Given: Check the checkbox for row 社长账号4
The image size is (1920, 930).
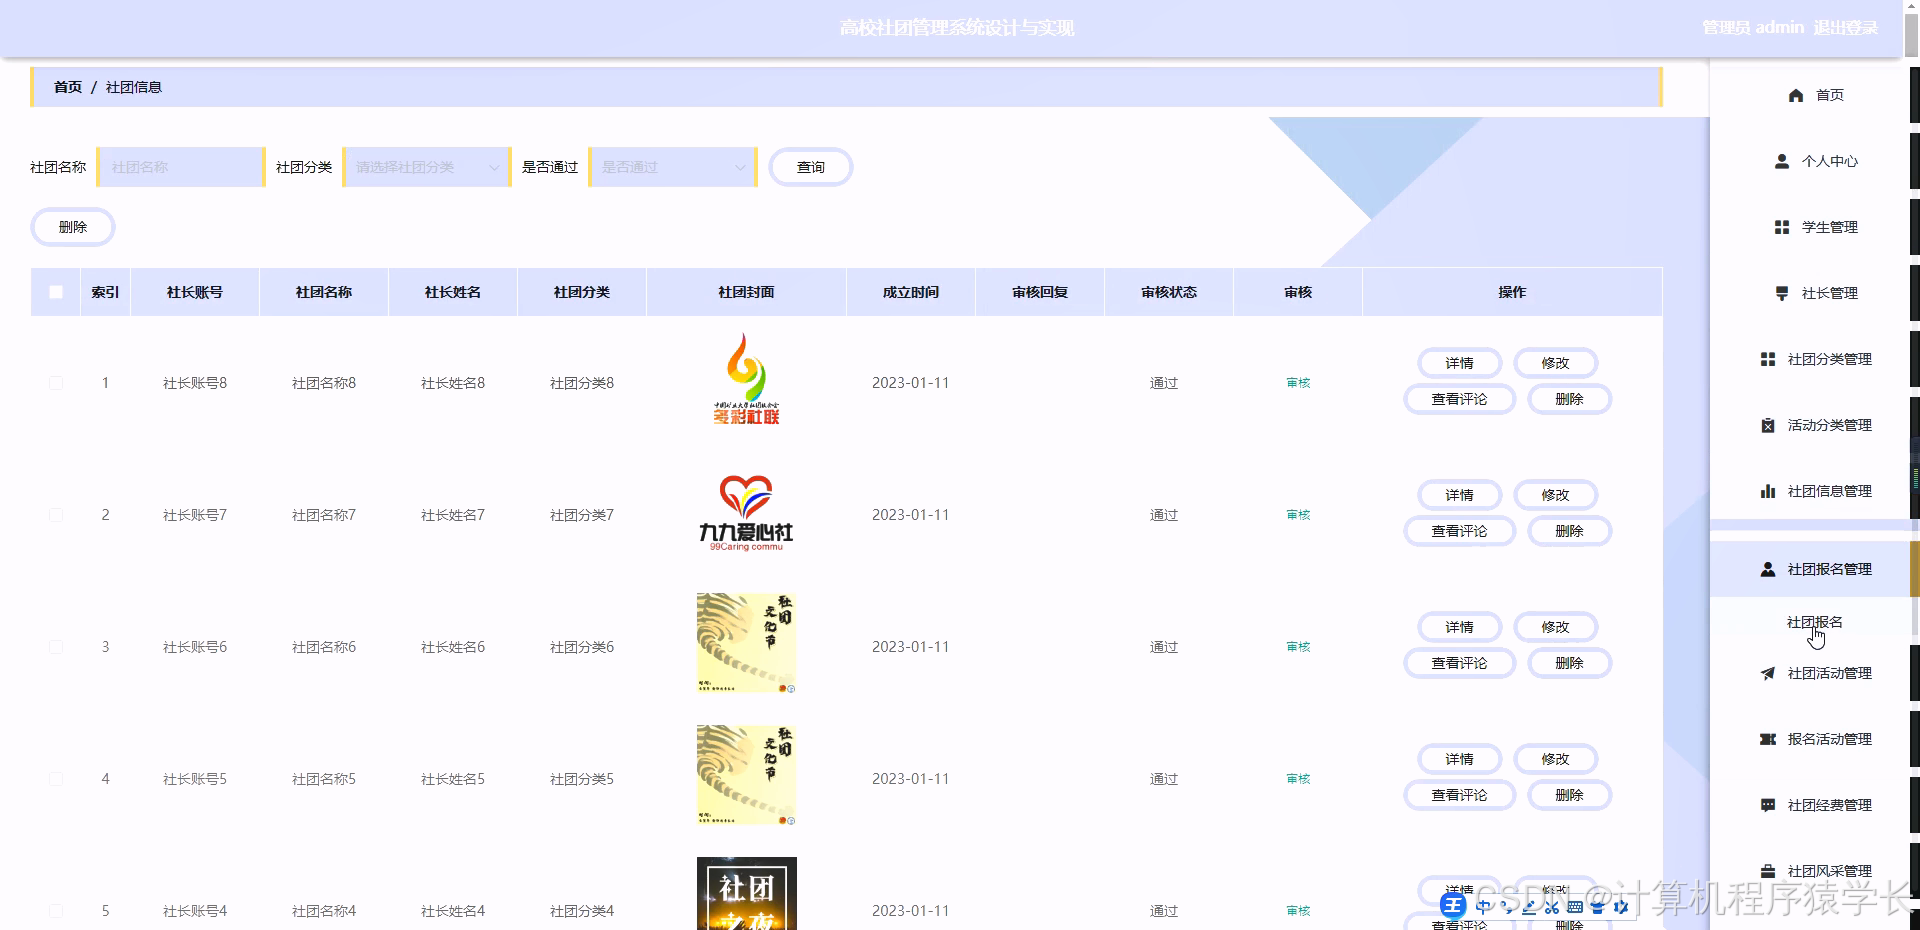Looking at the screenshot, I should (56, 911).
